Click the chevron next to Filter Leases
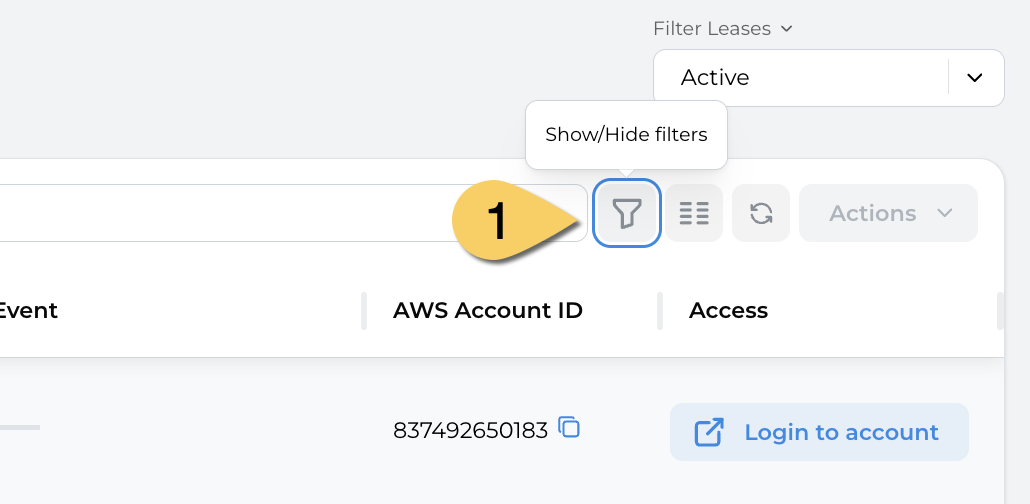Viewport: 1030px width, 504px height. [x=786, y=29]
